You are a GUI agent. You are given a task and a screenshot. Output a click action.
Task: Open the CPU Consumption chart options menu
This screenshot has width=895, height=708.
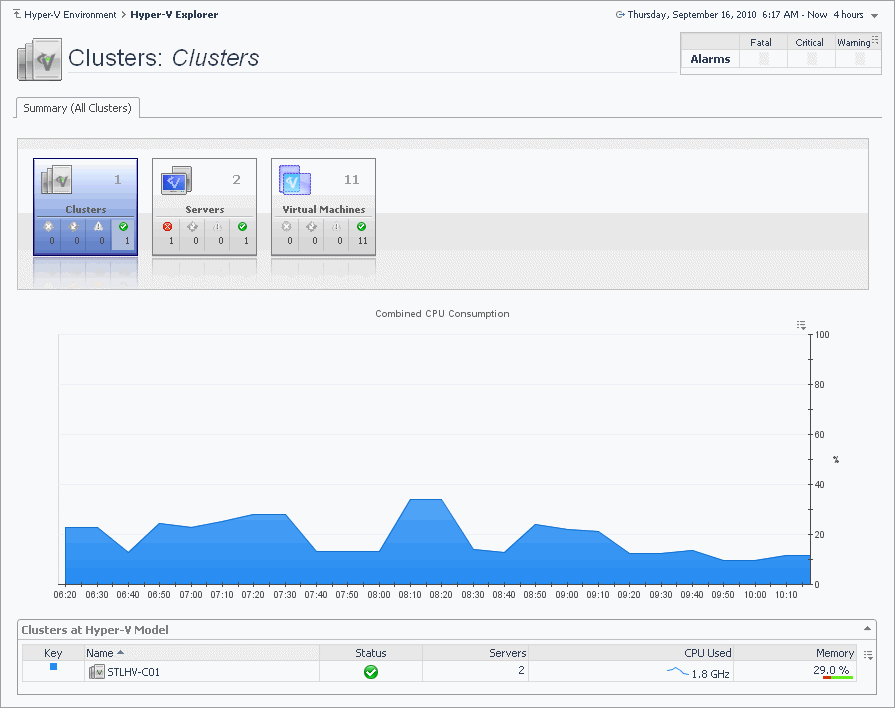[801, 325]
